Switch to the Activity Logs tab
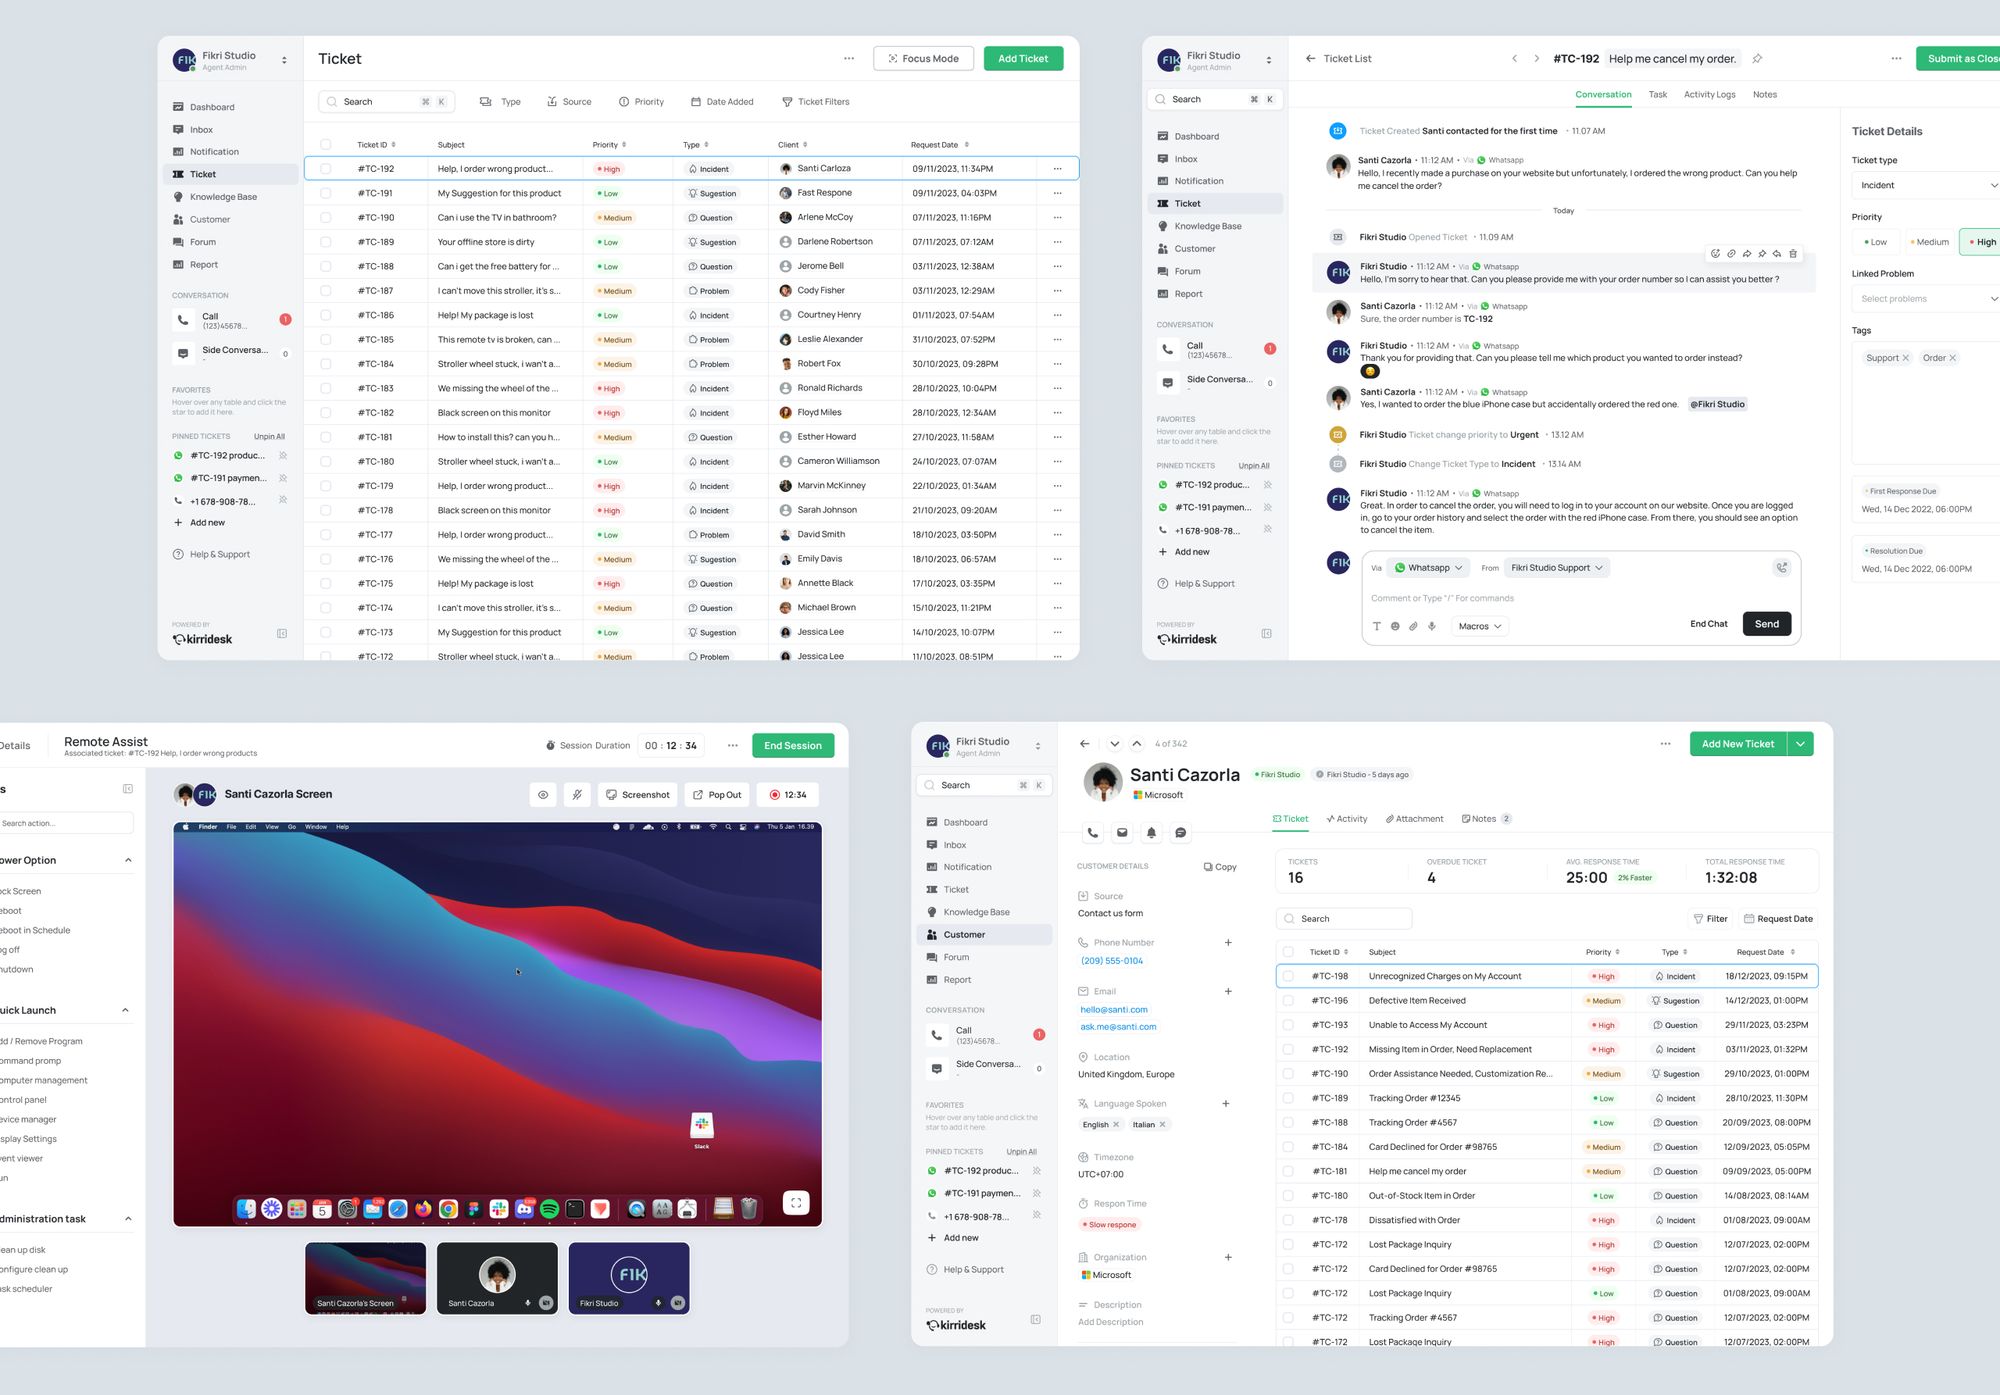This screenshot has width=2000, height=1395. (1709, 94)
